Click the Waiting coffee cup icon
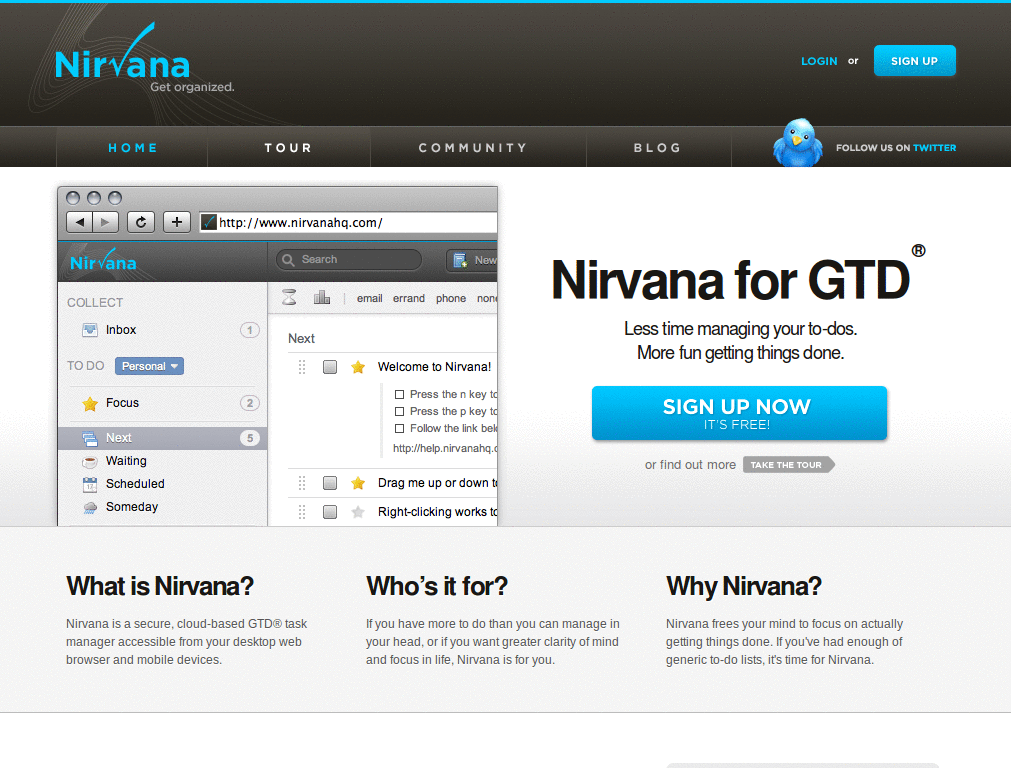 (x=89, y=462)
